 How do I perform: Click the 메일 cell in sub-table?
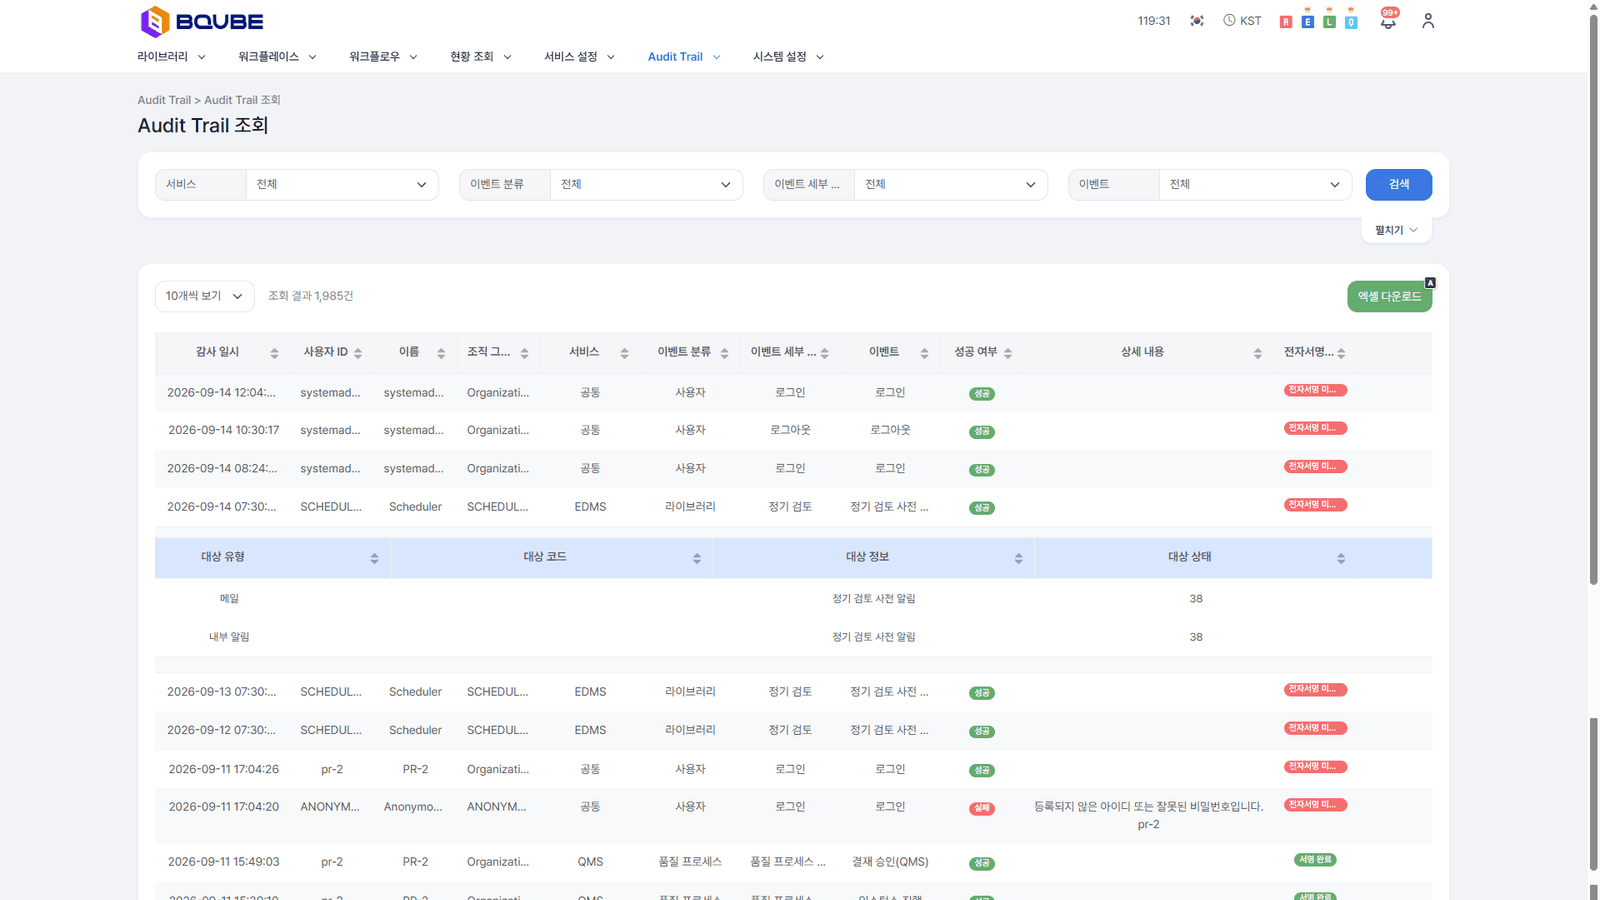coord(229,599)
